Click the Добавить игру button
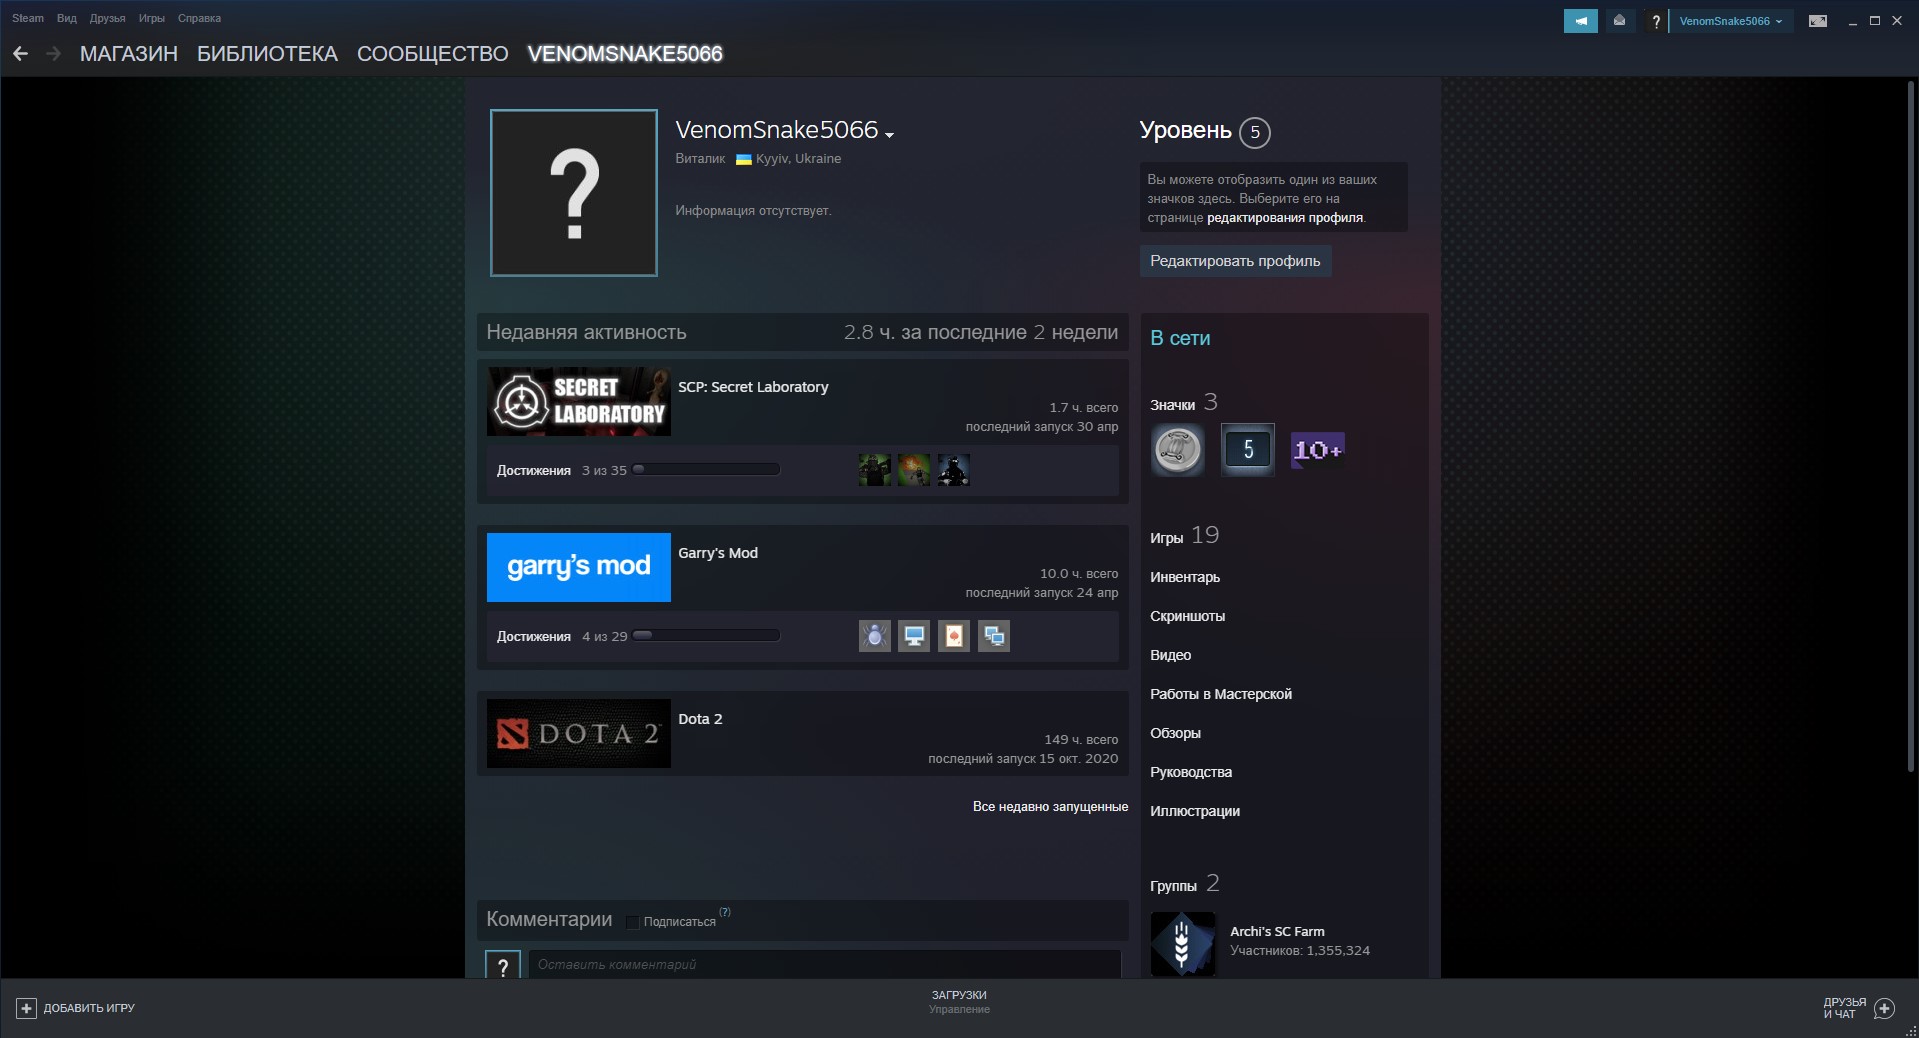 [76, 1008]
